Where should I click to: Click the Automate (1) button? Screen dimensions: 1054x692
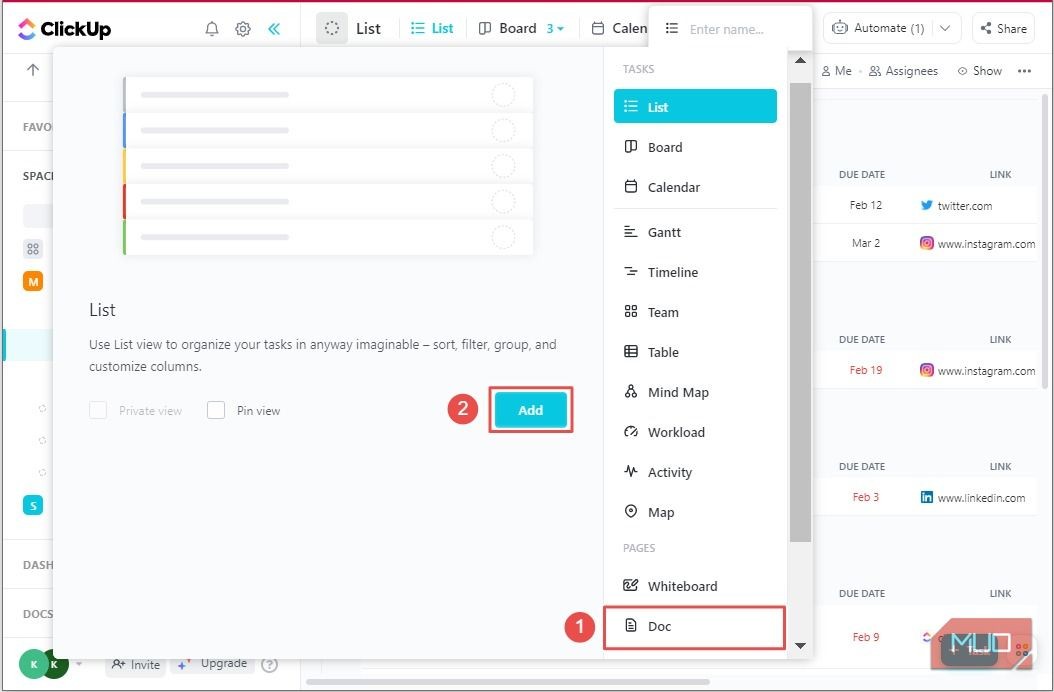878,28
